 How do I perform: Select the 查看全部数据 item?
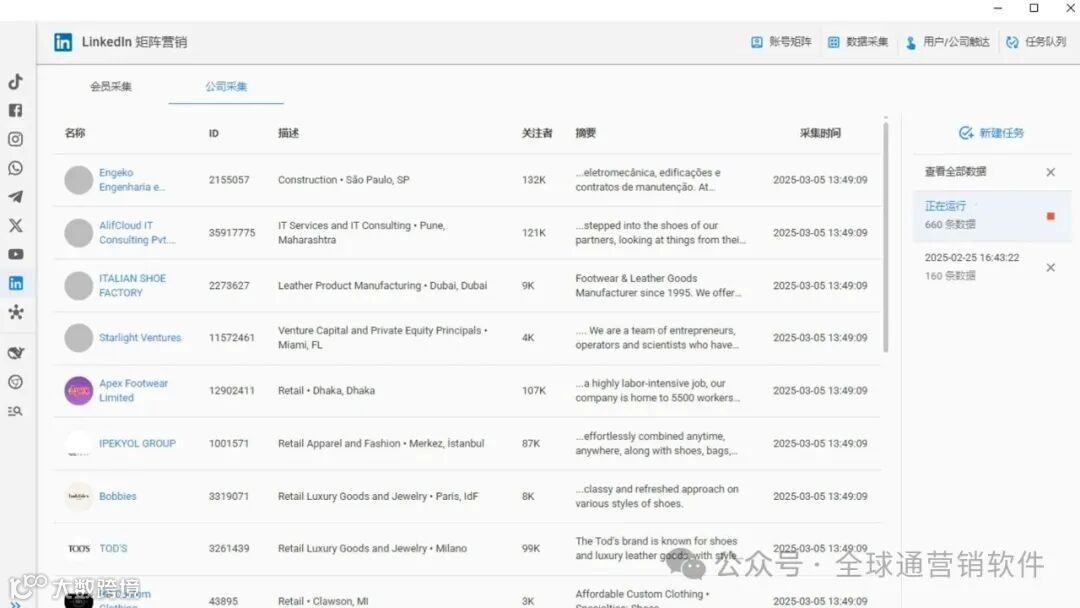955,171
